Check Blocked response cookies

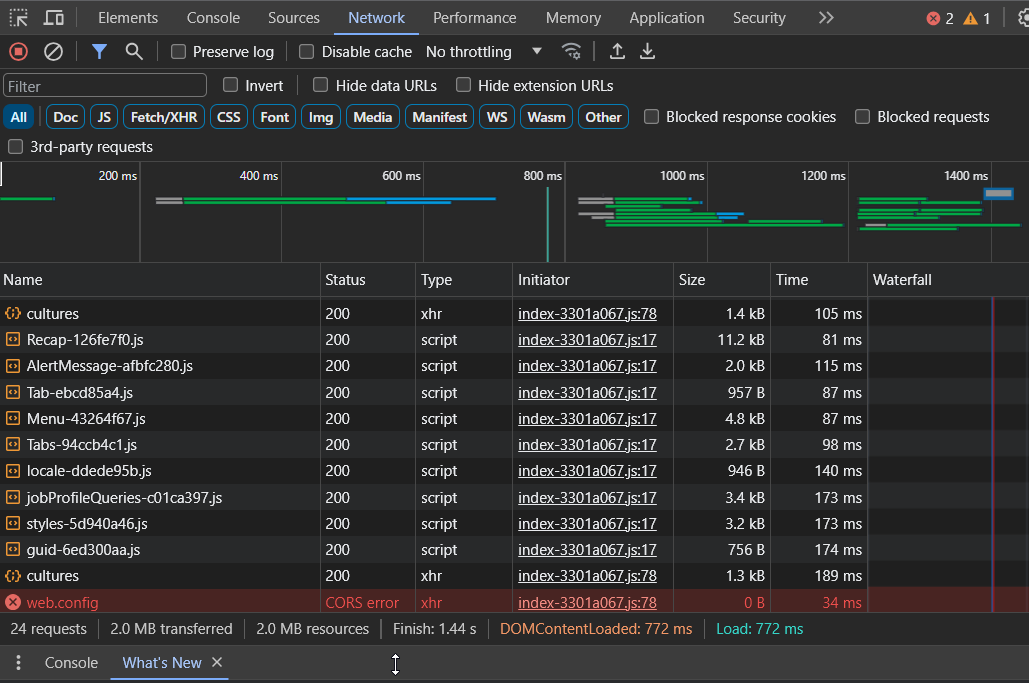(x=651, y=117)
